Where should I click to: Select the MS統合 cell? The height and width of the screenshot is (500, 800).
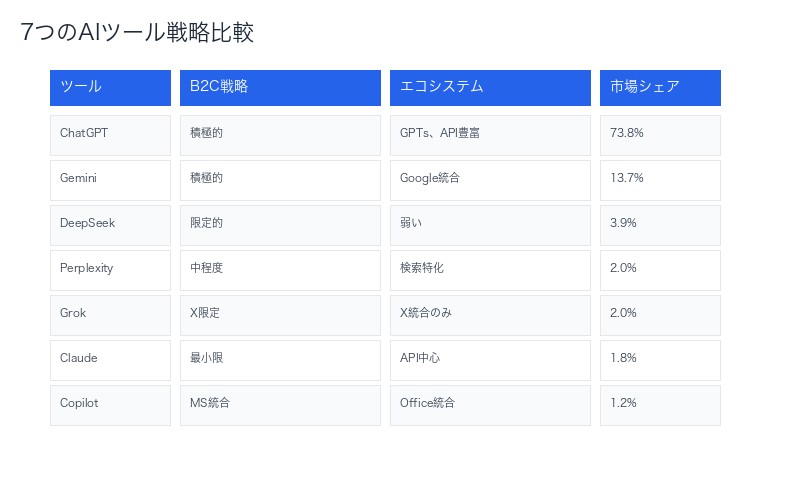coord(280,403)
